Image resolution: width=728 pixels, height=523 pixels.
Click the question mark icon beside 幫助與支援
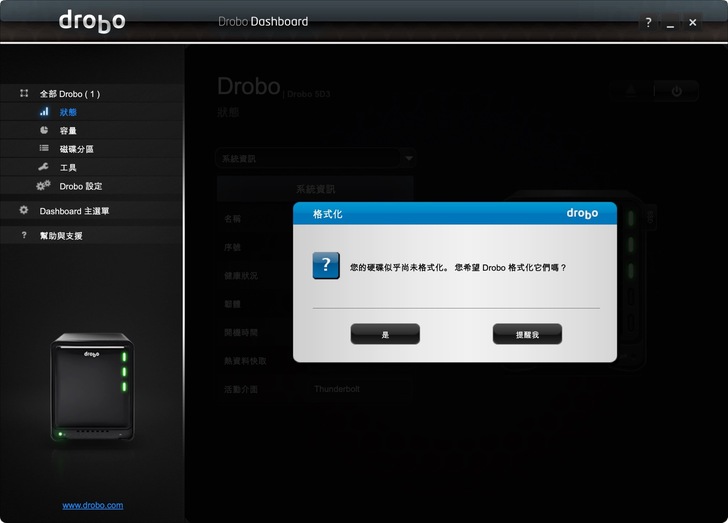[24, 236]
